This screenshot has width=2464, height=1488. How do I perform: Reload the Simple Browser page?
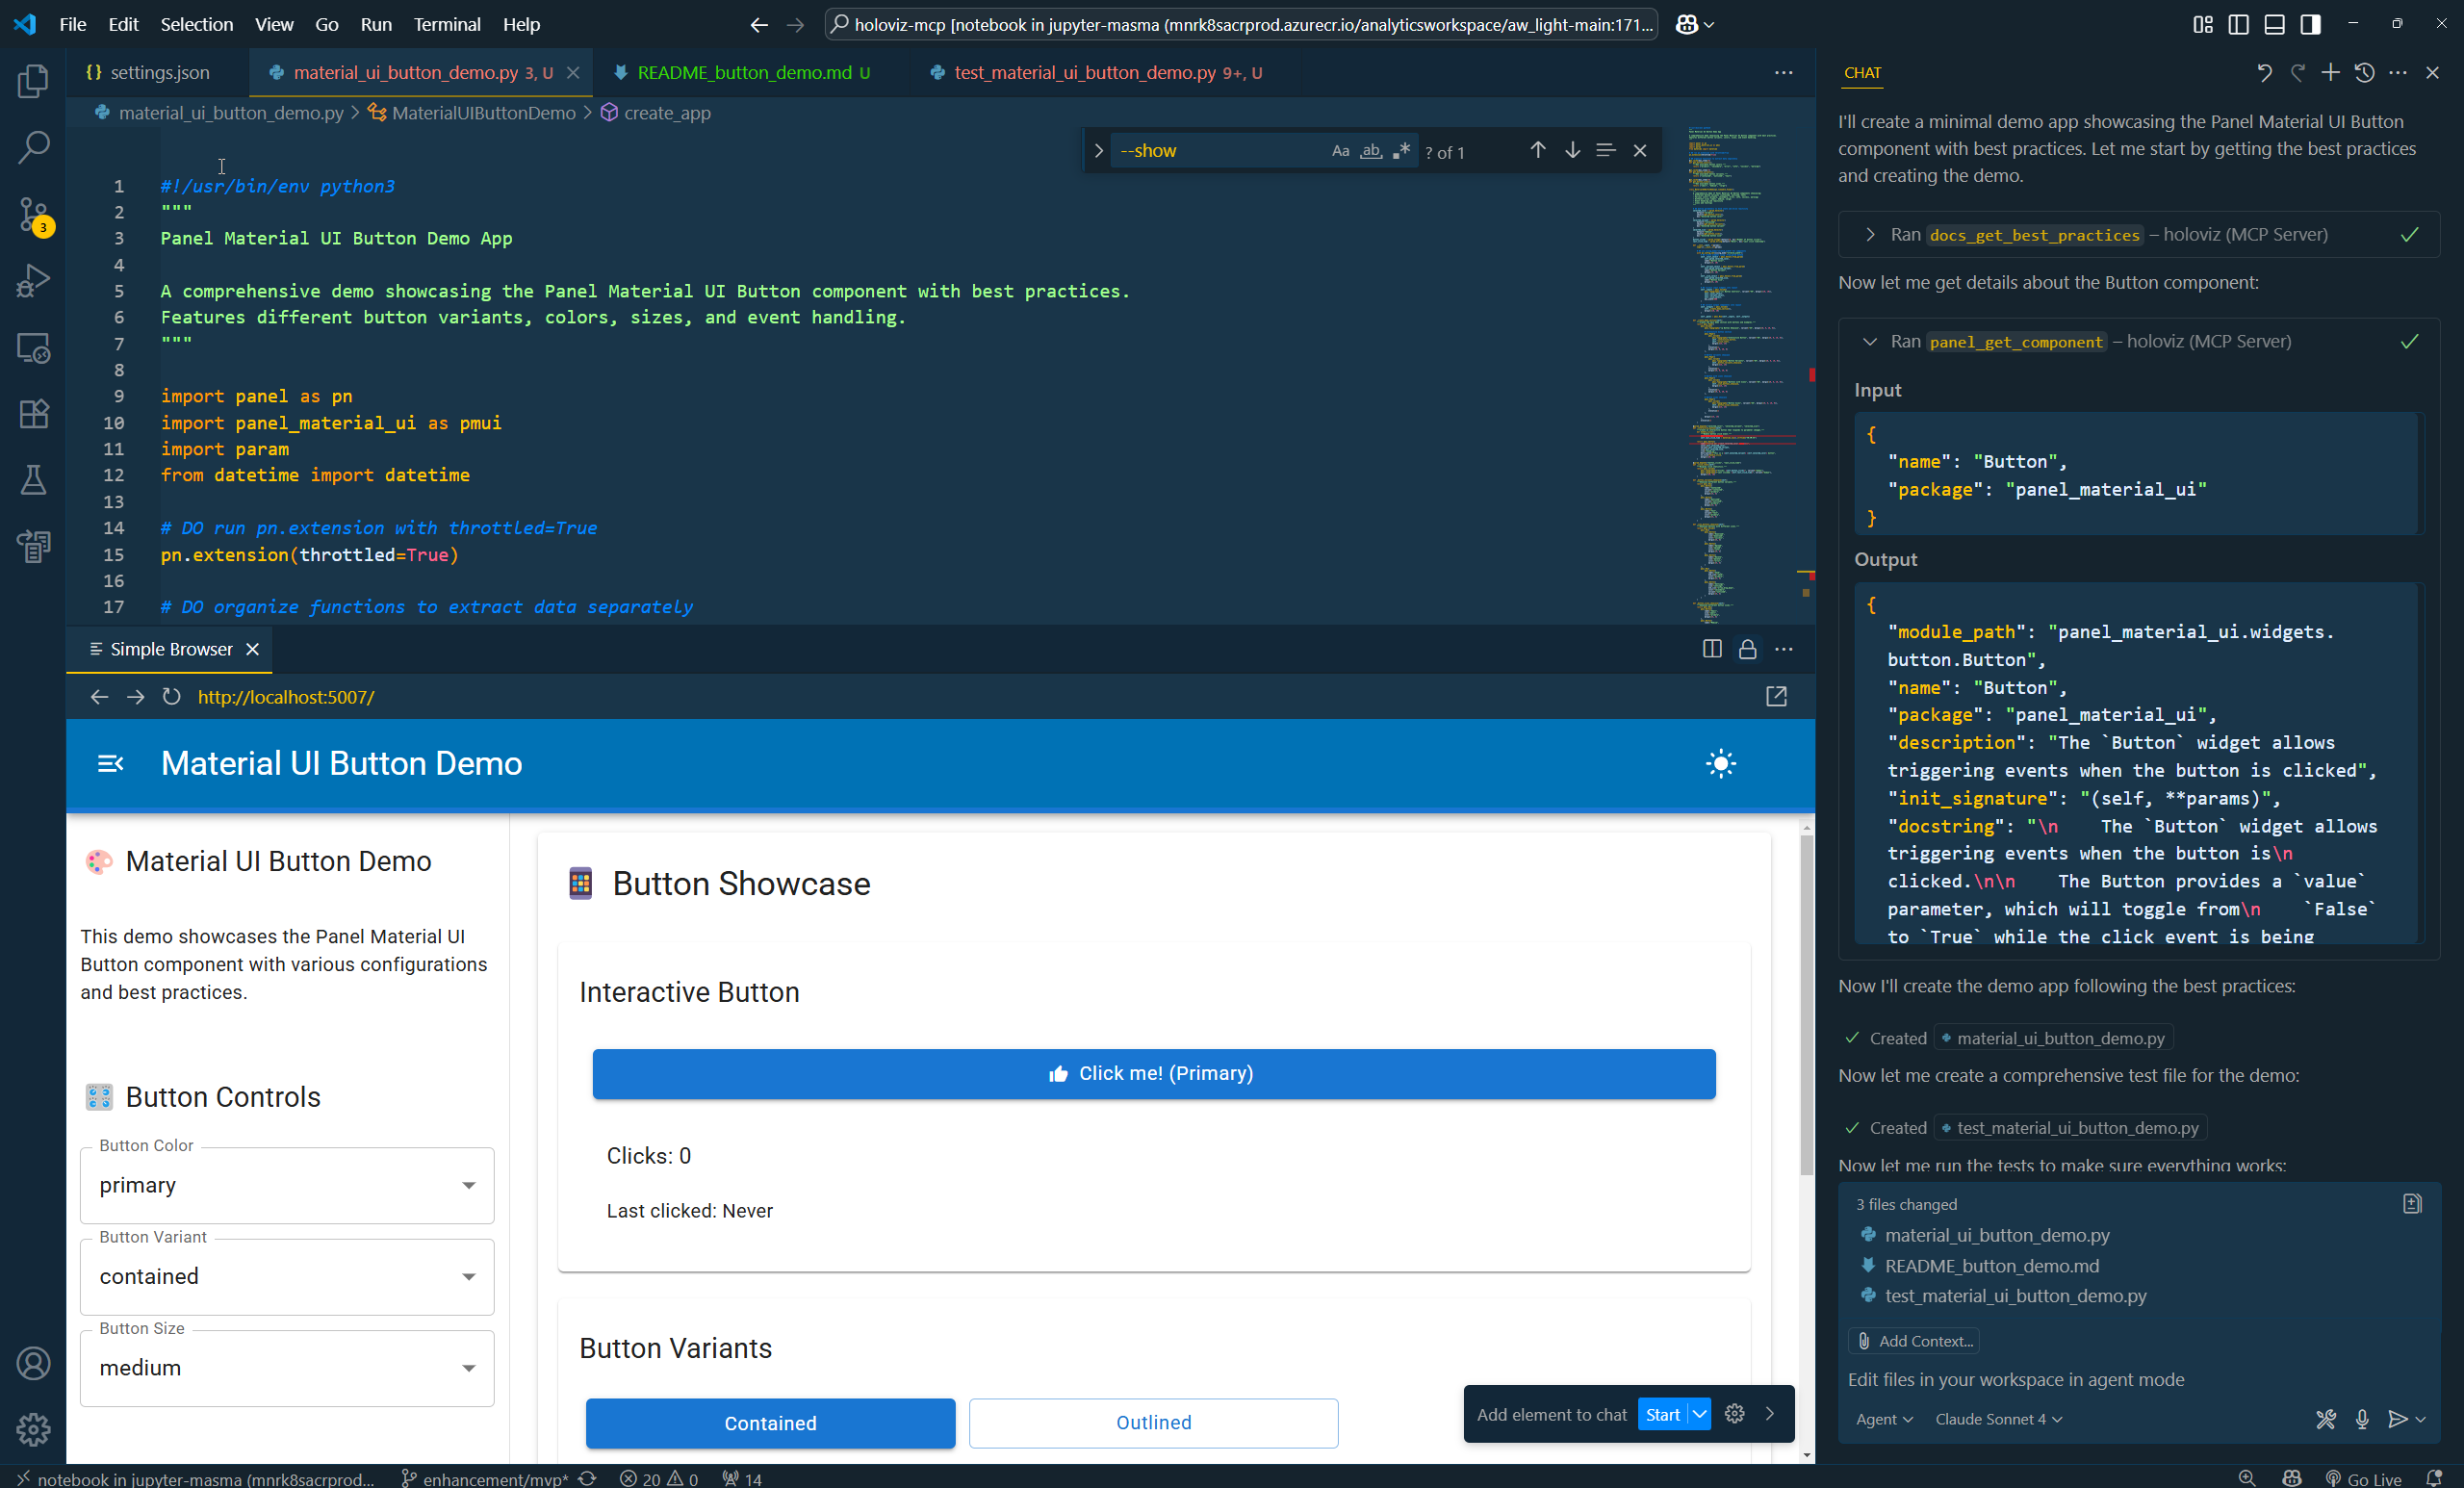coord(171,697)
